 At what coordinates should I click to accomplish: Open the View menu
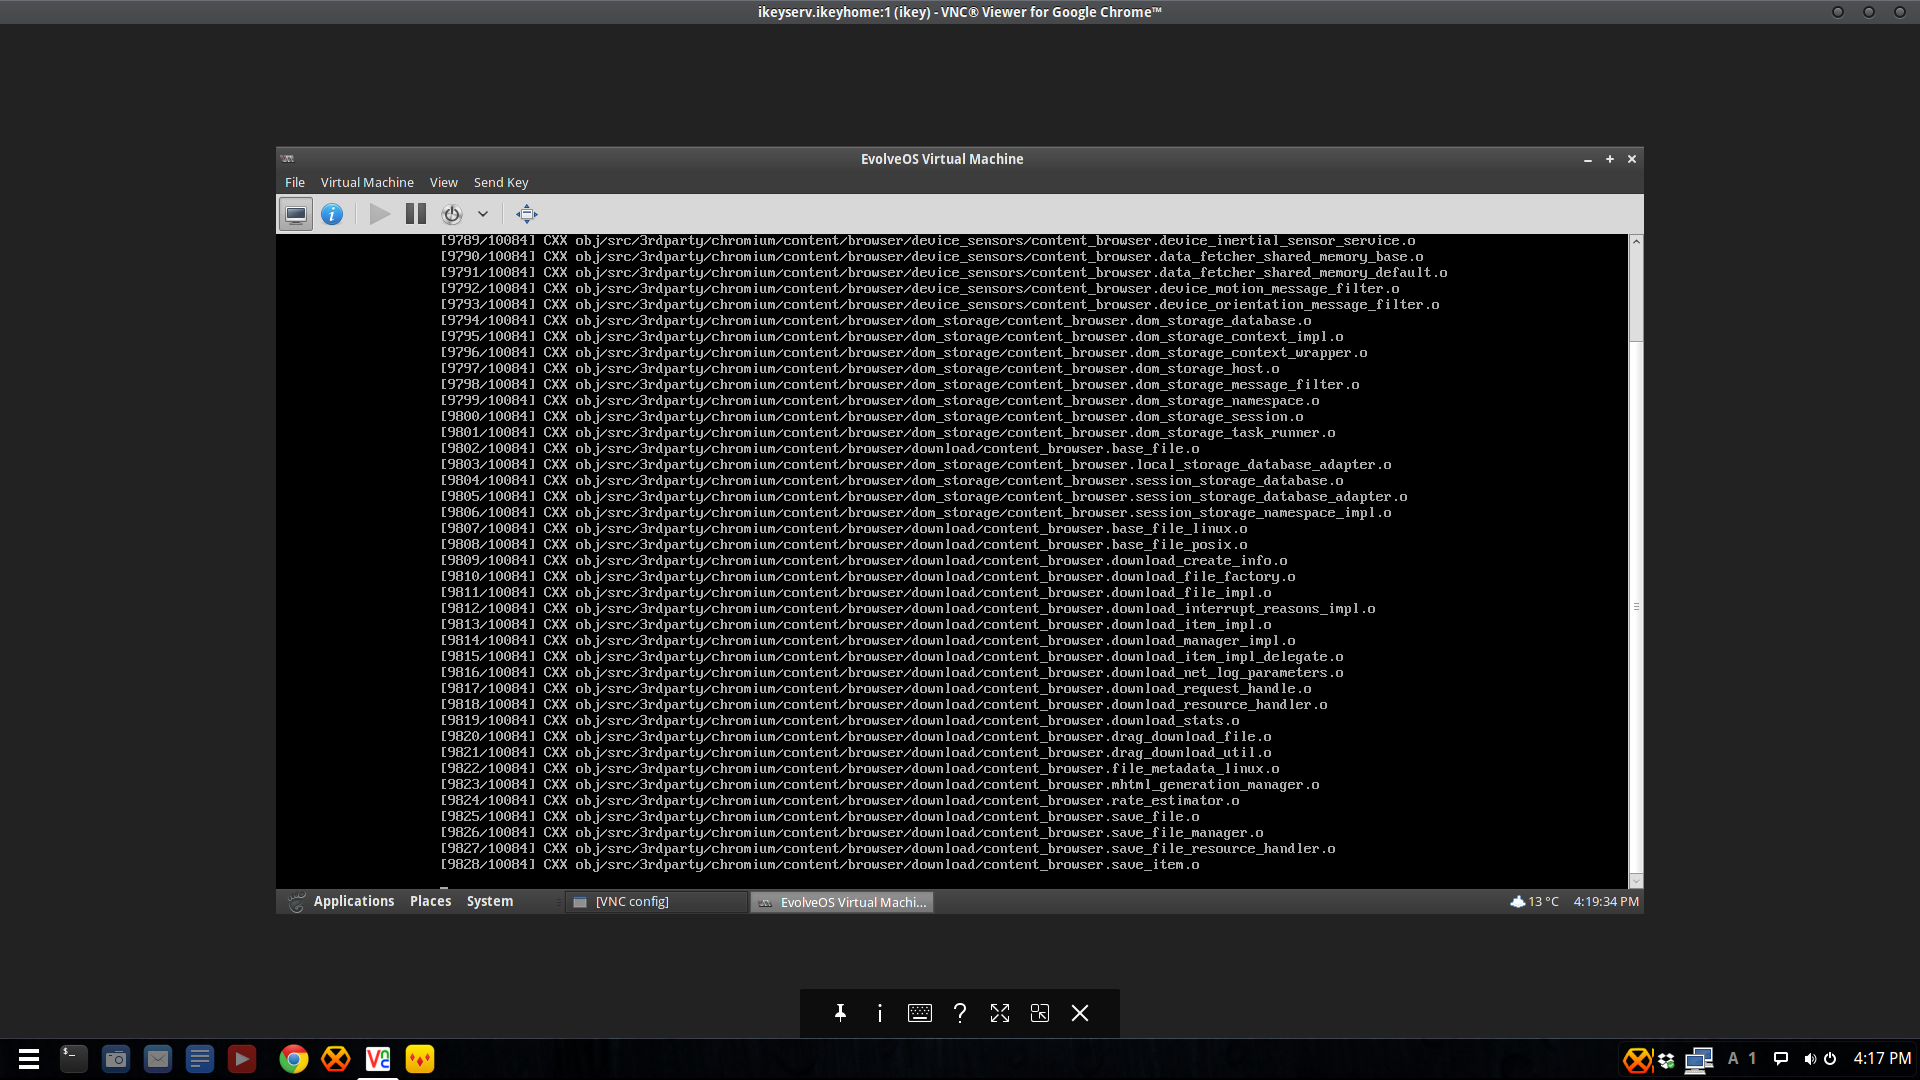click(x=443, y=182)
